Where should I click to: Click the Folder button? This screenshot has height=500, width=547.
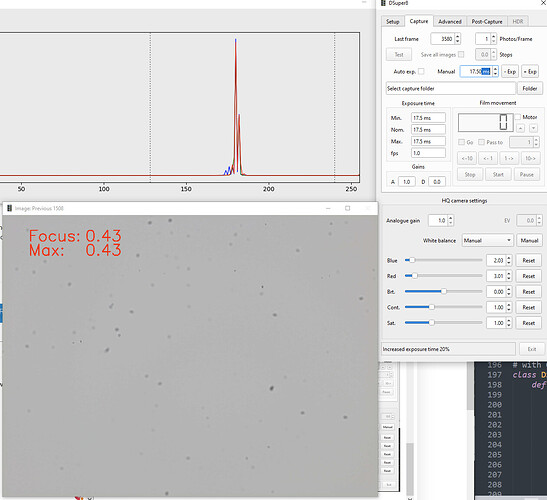530,88
